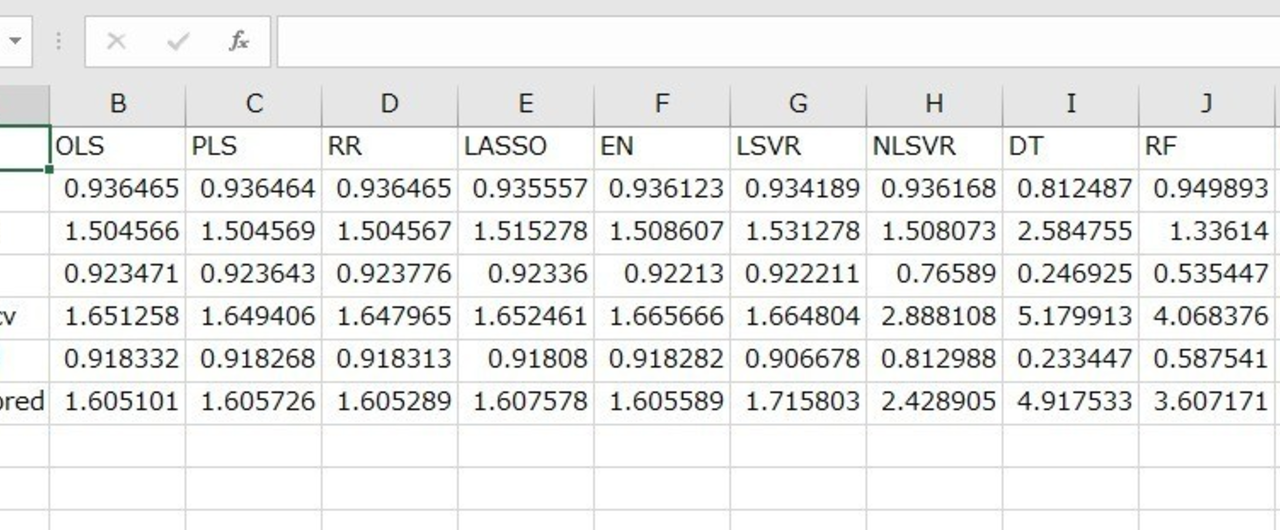Image resolution: width=1280 pixels, height=530 pixels.
Task: Select column C header
Action: [x=254, y=103]
